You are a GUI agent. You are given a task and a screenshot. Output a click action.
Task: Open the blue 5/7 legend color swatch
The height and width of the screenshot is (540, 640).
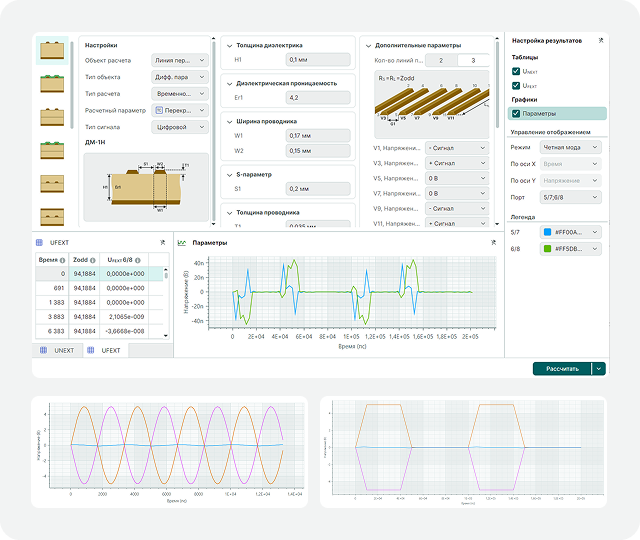547,232
